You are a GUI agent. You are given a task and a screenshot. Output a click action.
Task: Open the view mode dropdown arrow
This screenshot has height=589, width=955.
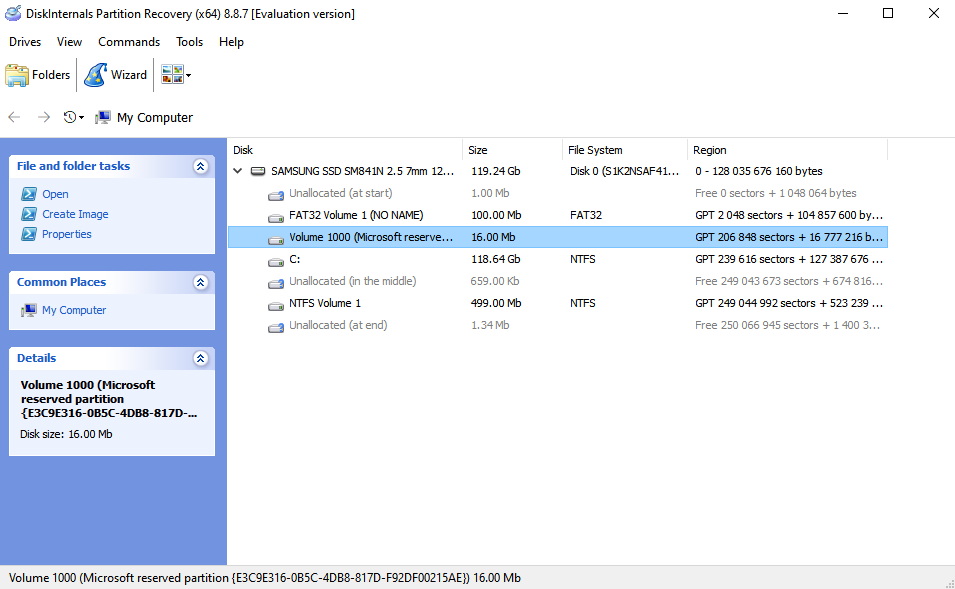(x=188, y=76)
